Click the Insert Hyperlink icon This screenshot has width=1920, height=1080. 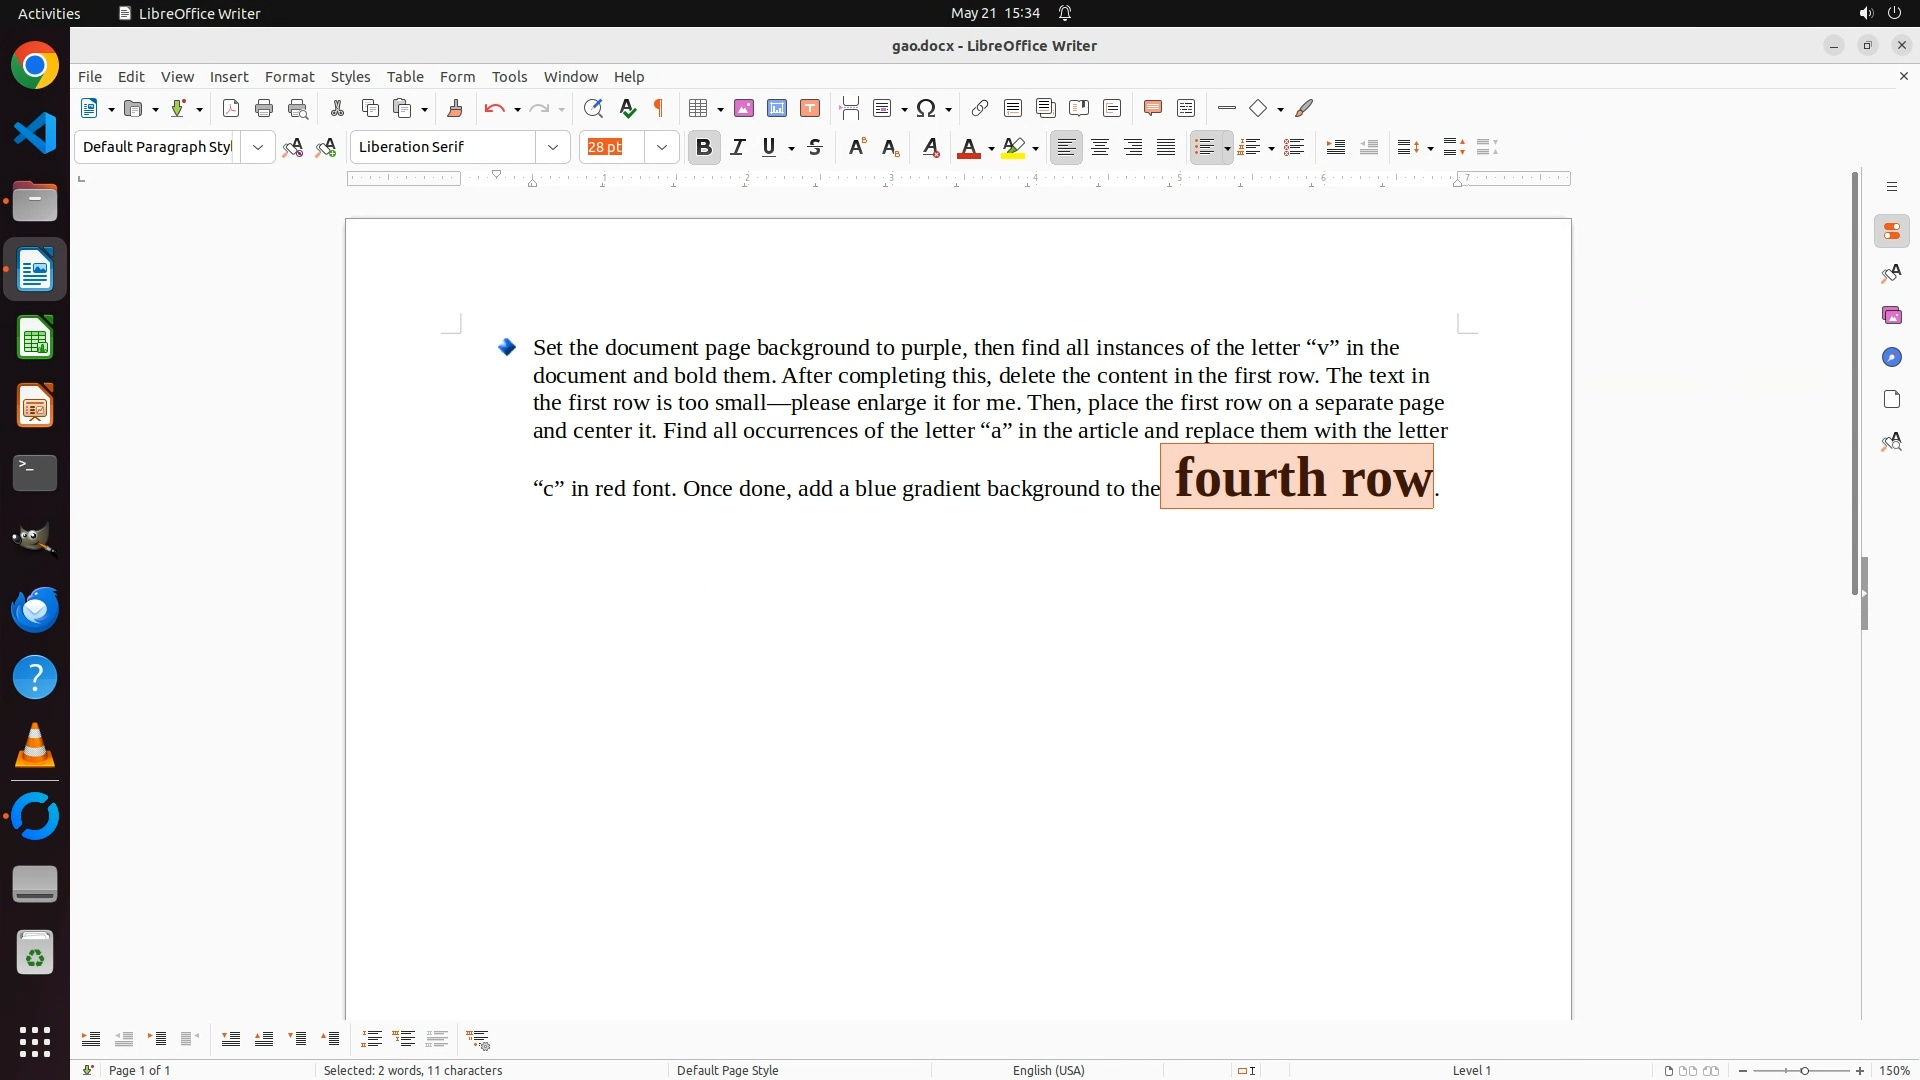(x=980, y=109)
